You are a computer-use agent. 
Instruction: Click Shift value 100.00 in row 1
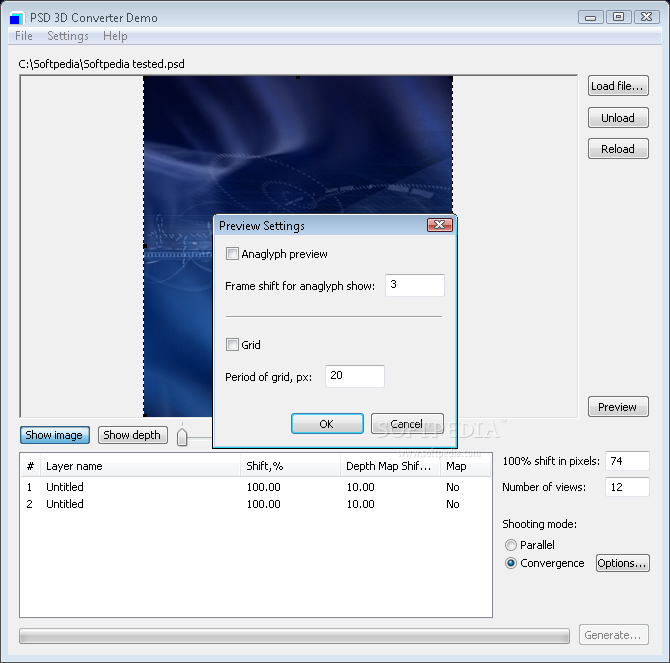click(x=264, y=487)
